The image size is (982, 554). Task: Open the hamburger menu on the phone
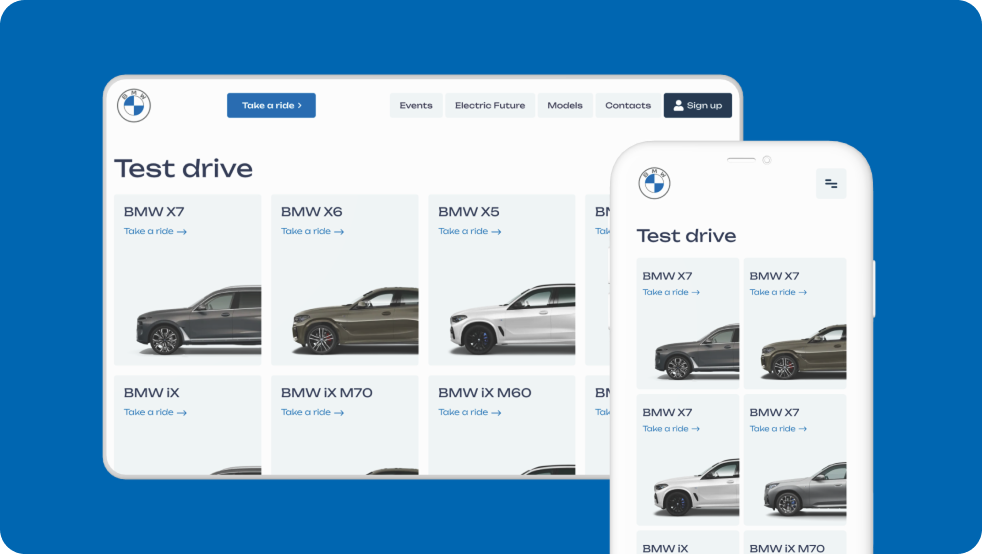(x=830, y=184)
